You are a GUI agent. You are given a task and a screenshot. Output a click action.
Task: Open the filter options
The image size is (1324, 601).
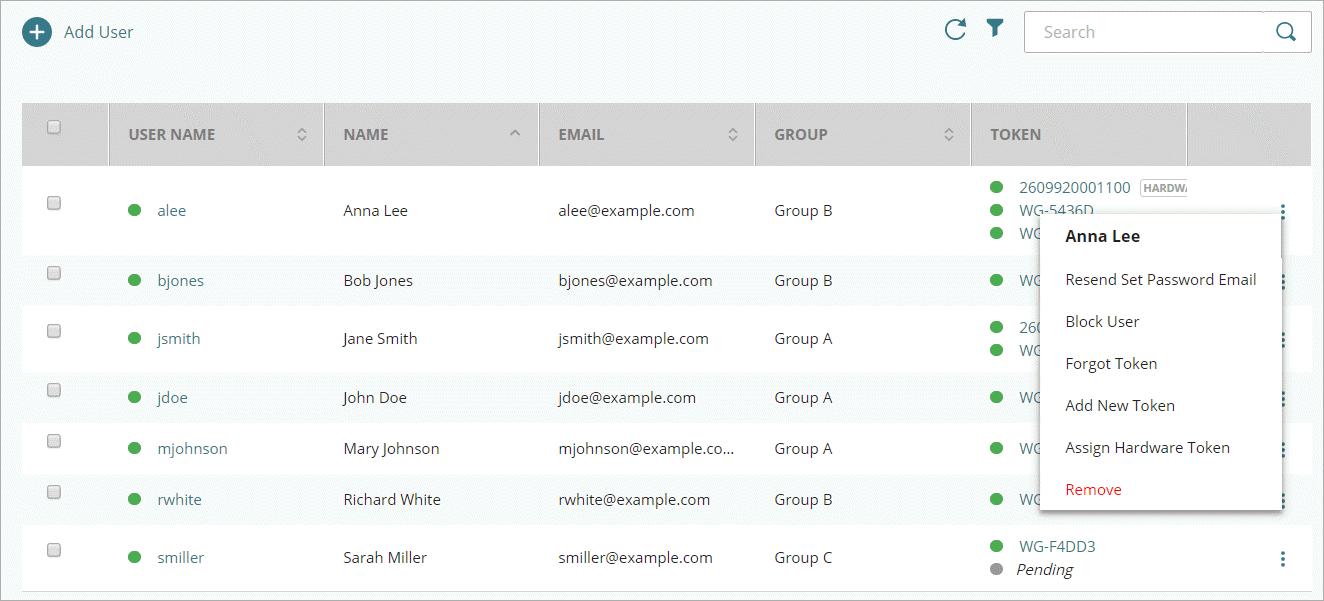tap(994, 29)
